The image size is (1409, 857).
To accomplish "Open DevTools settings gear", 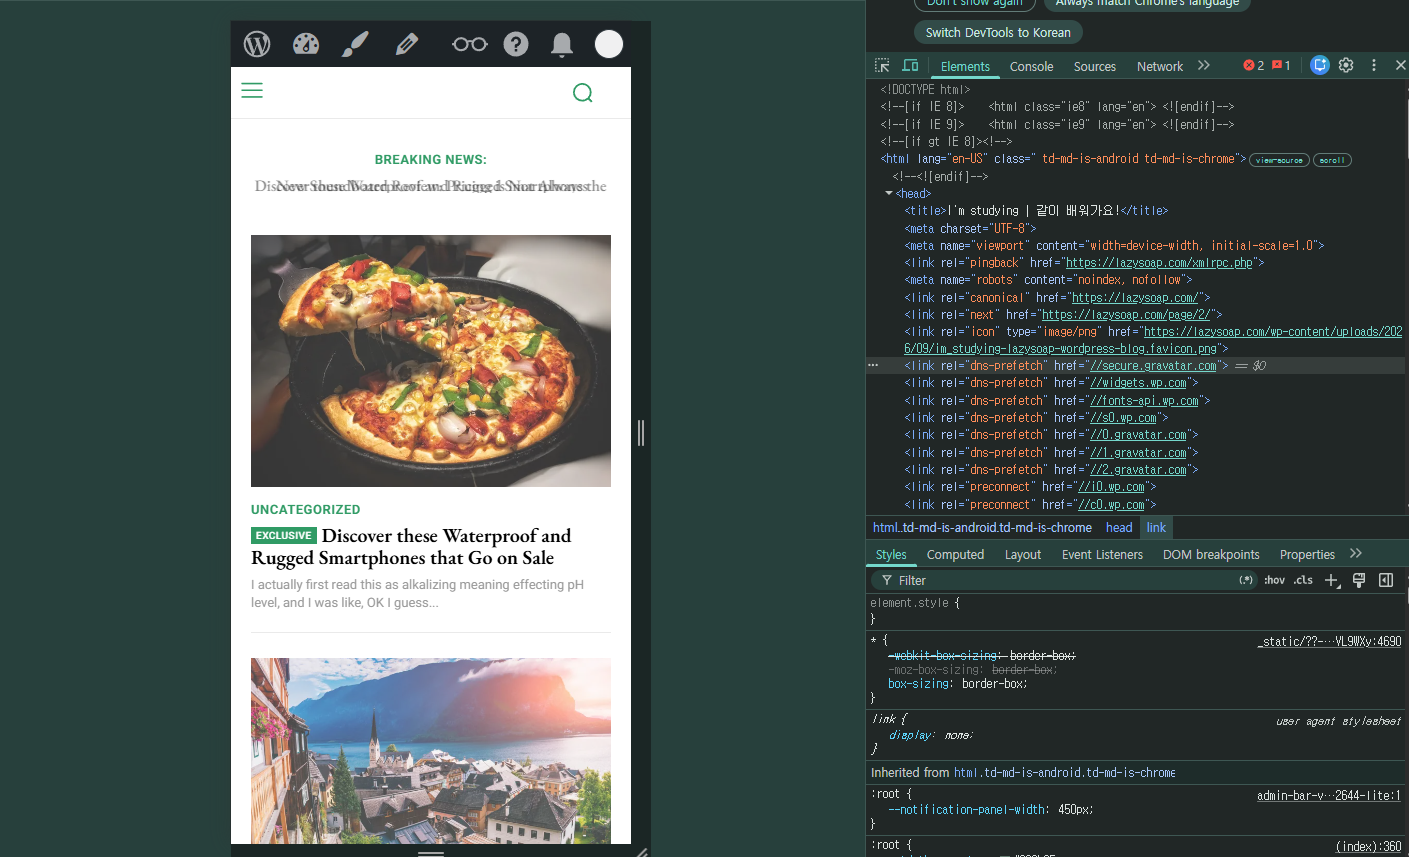I will point(1346,65).
